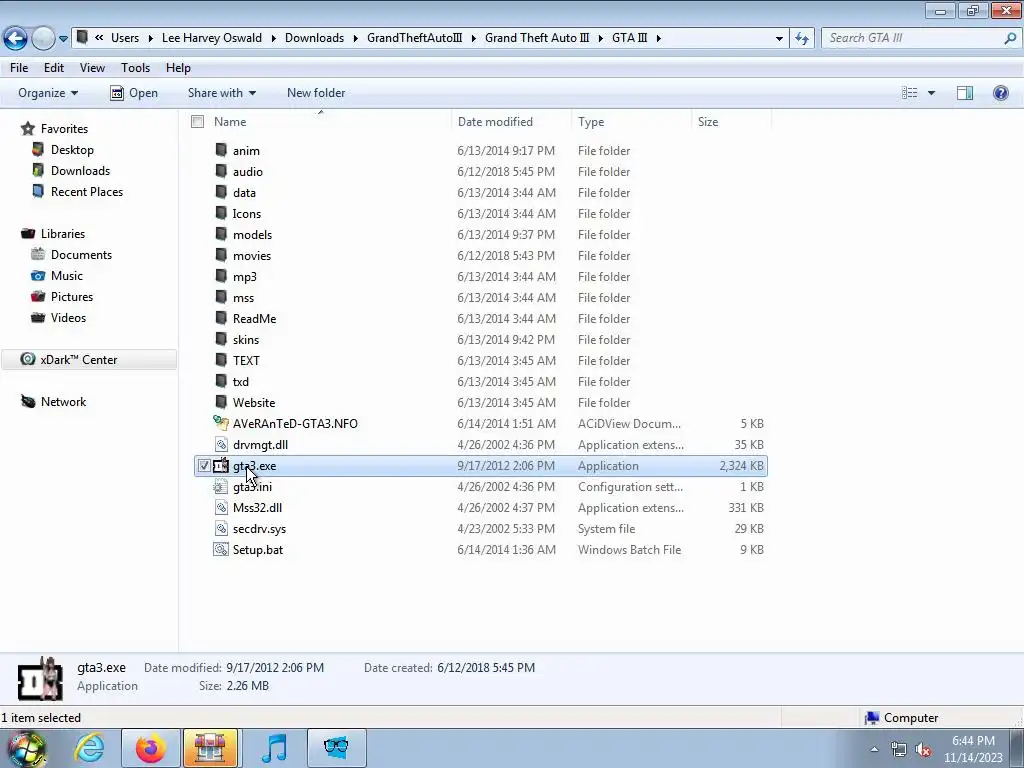The height and width of the screenshot is (768, 1024).
Task: Select the Icons folder icon
Action: 221,212
